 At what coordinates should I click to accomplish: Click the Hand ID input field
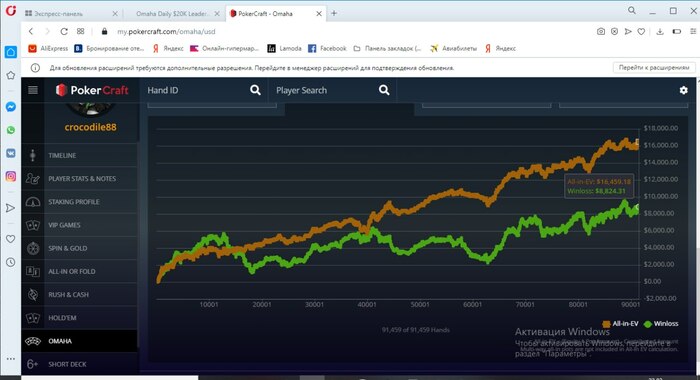[196, 90]
